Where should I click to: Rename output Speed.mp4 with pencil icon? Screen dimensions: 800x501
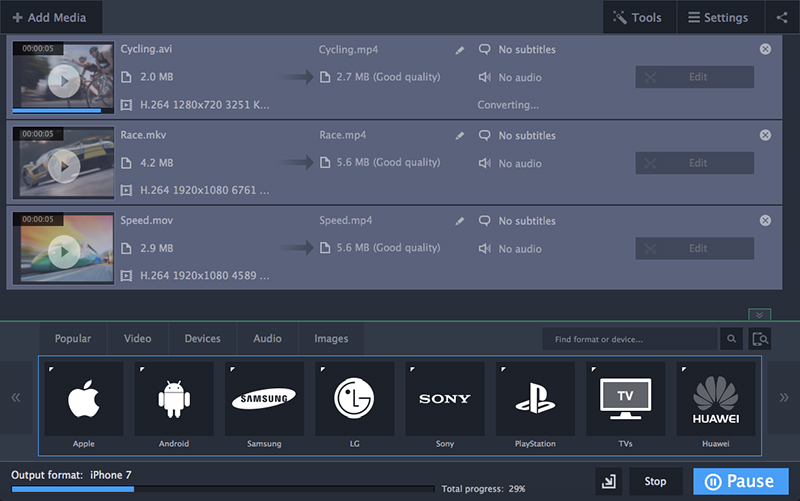[460, 221]
